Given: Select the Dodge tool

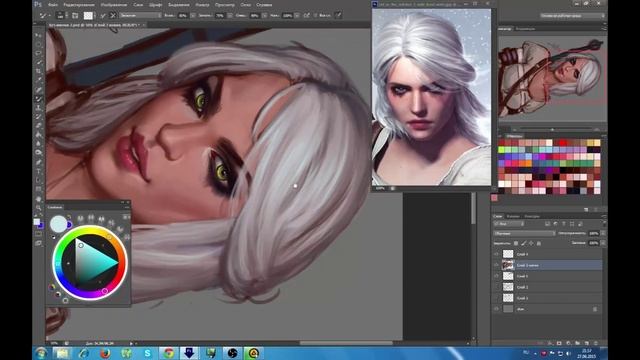Looking at the screenshot, I should [39, 152].
